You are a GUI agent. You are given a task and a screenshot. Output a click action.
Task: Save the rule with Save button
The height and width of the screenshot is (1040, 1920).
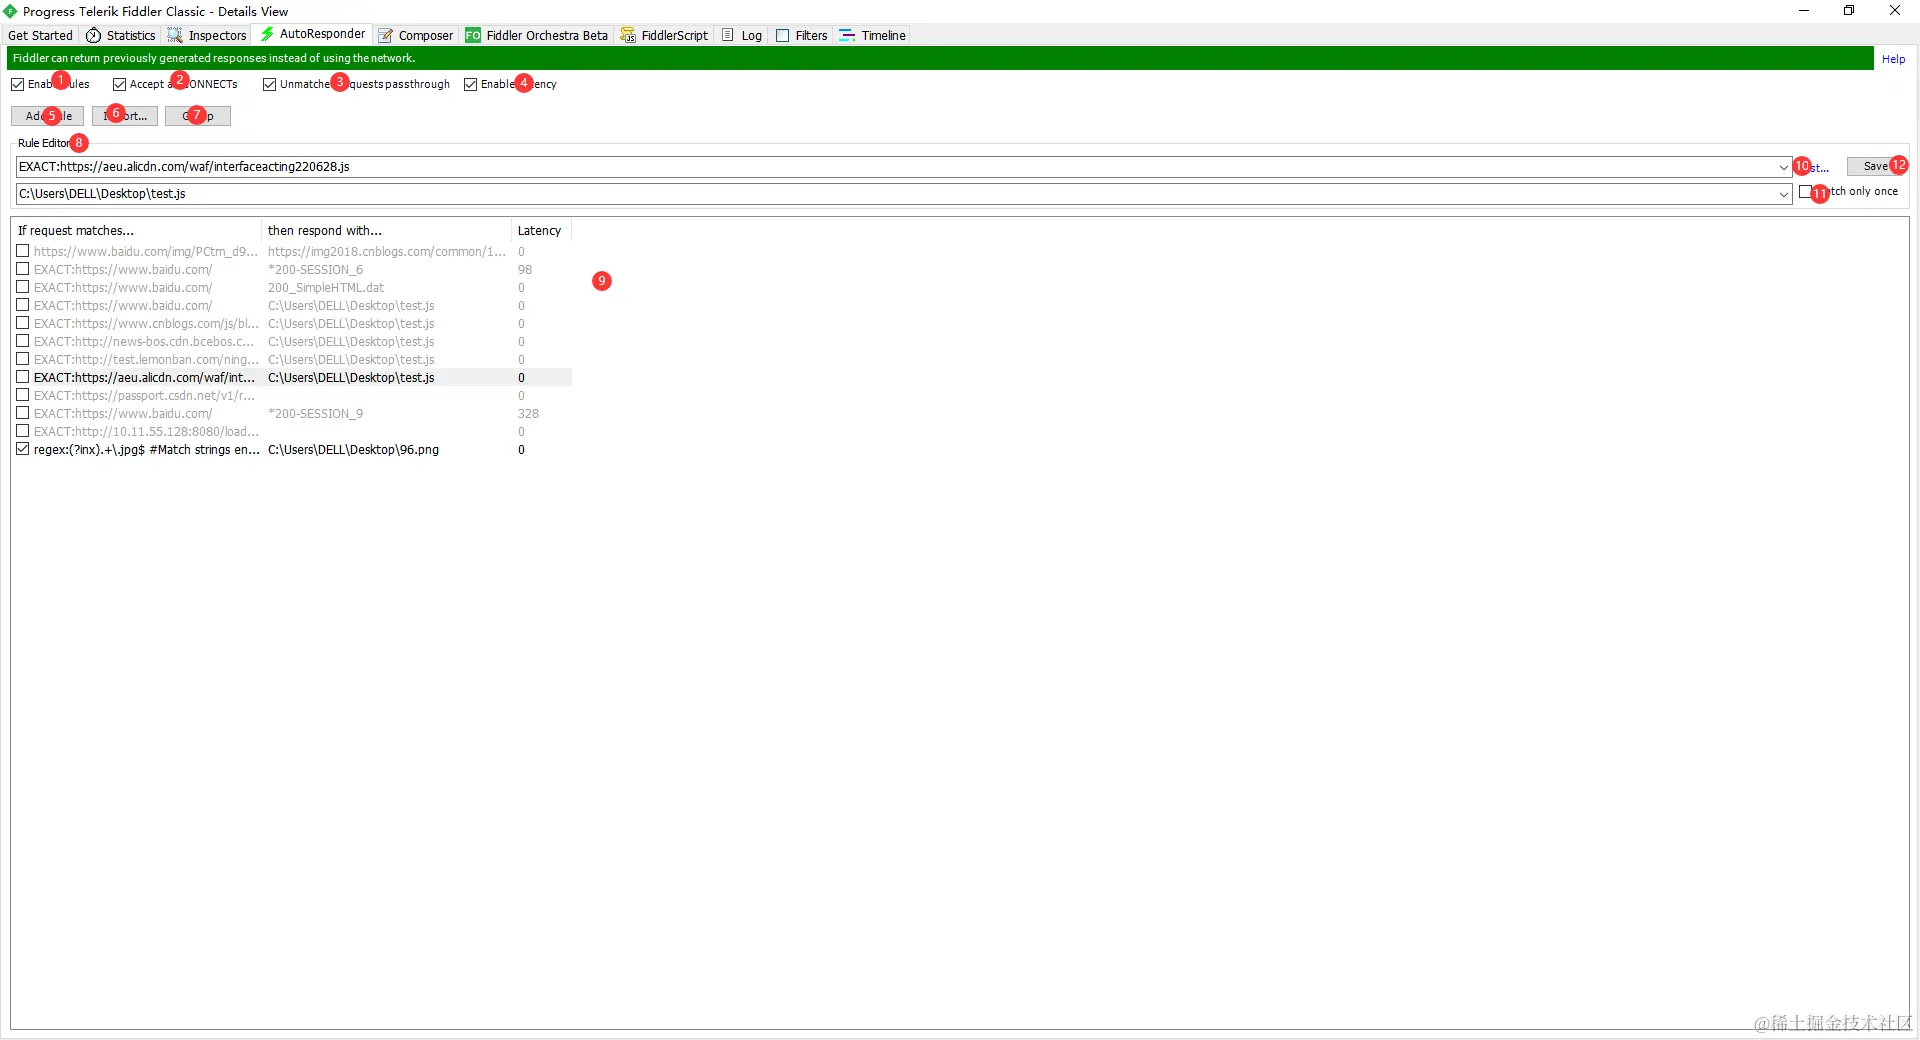[1875, 167]
